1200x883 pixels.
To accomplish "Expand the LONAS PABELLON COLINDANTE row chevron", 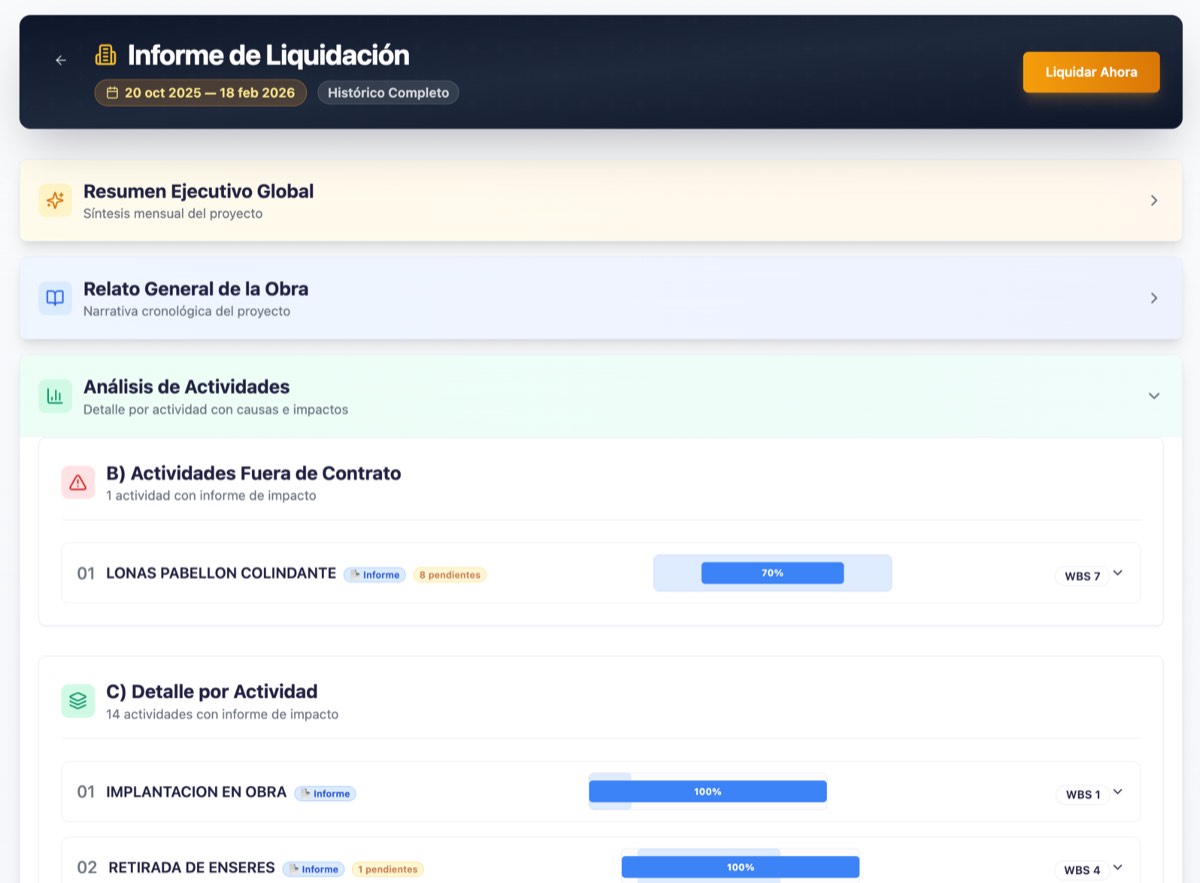I will pos(1118,573).
